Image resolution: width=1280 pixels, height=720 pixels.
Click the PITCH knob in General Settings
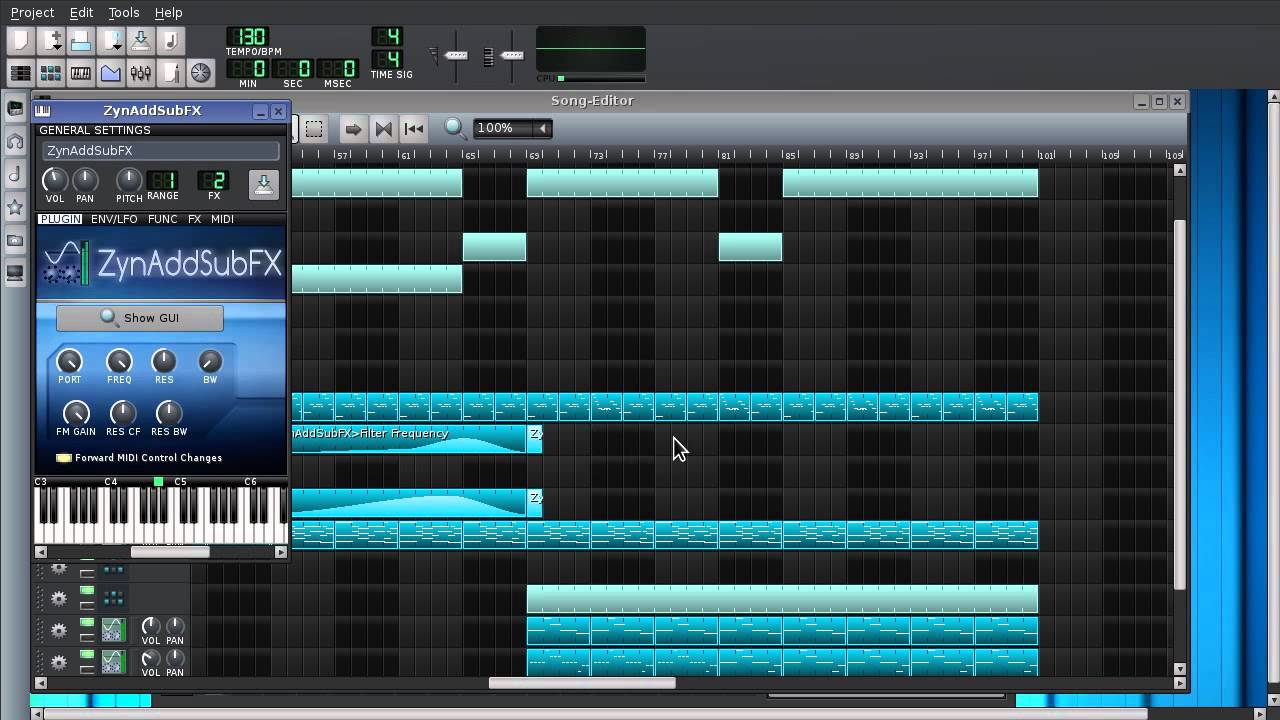[129, 179]
